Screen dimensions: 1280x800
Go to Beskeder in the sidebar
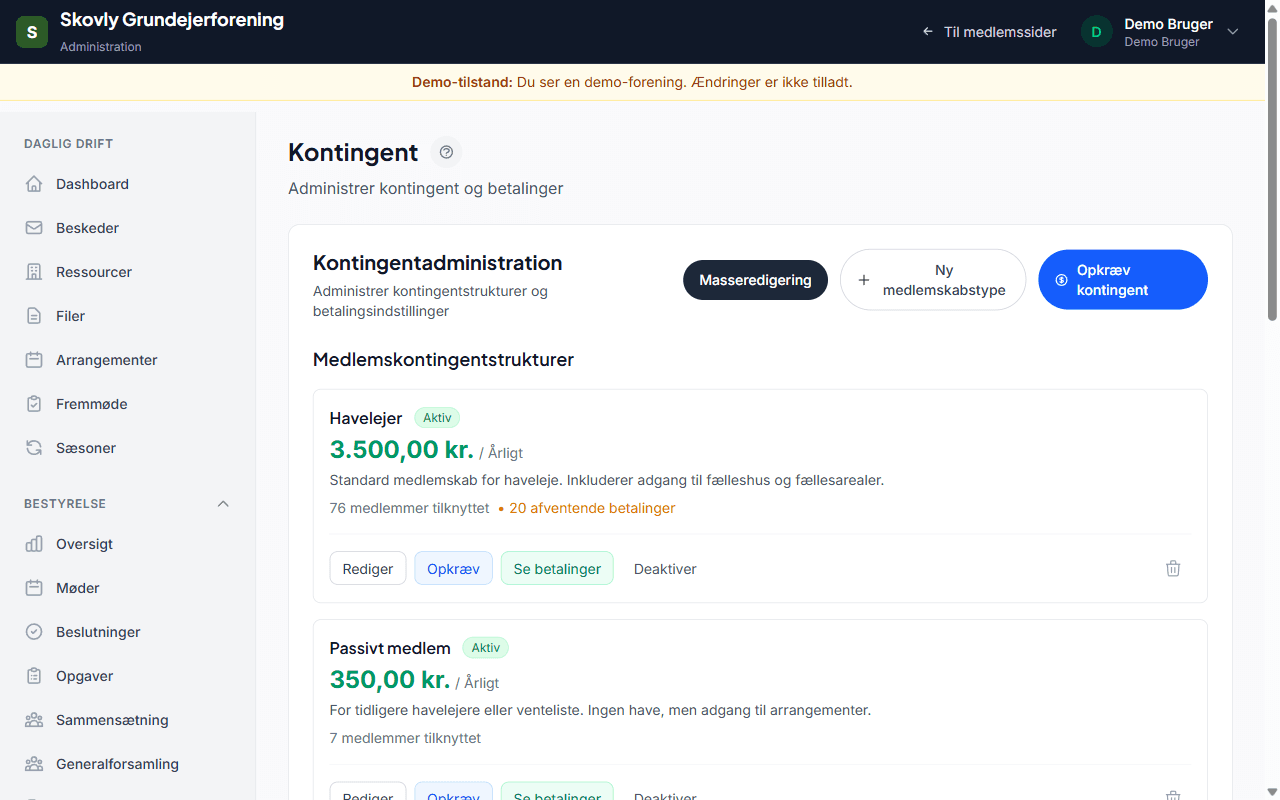click(128, 228)
